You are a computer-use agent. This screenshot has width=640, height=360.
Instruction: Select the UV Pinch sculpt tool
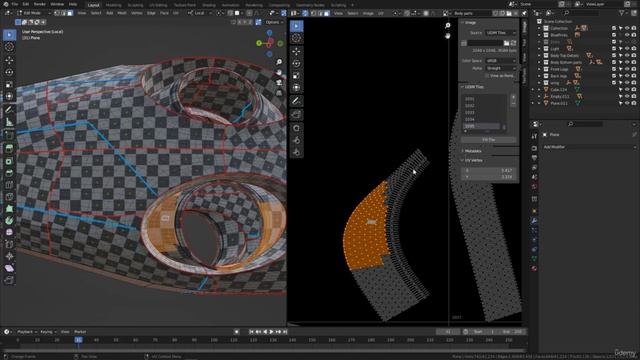tap(297, 152)
